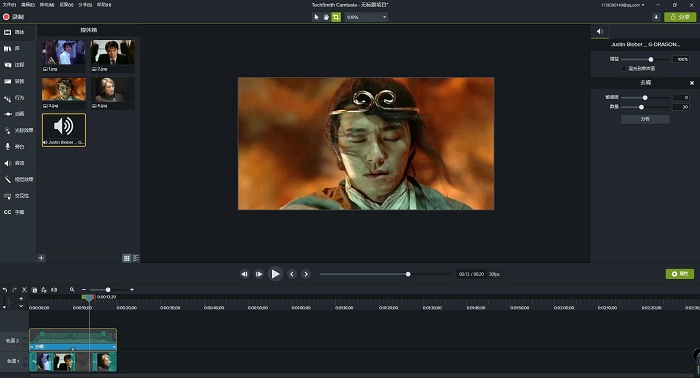Open the Modify (修改) menu
Image resolution: width=700 pixels, height=378 pixels.
(x=47, y=4)
